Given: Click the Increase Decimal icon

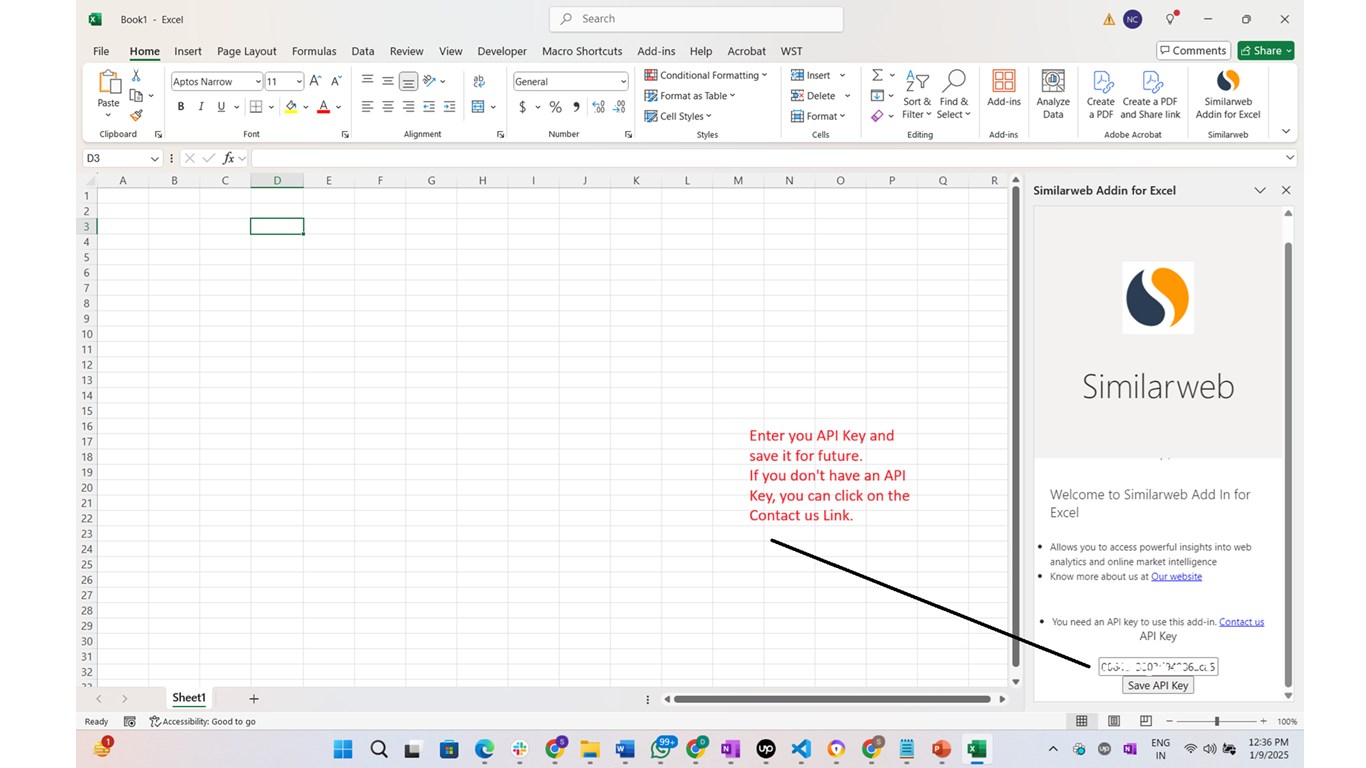Looking at the screenshot, I should pyautogui.click(x=599, y=107).
